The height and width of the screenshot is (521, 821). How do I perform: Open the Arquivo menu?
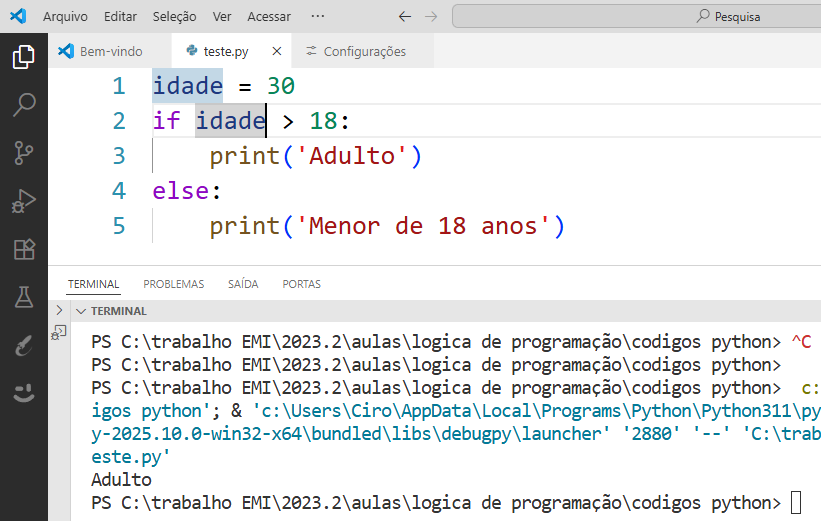(65, 17)
